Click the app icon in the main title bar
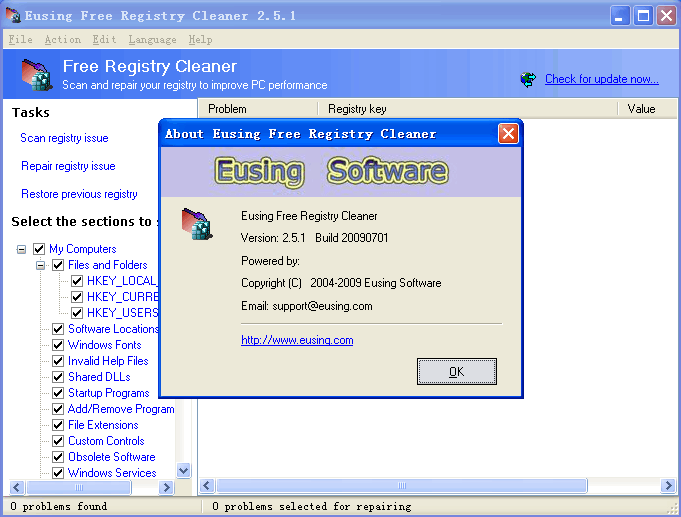The width and height of the screenshot is (681, 517). click(x=13, y=15)
